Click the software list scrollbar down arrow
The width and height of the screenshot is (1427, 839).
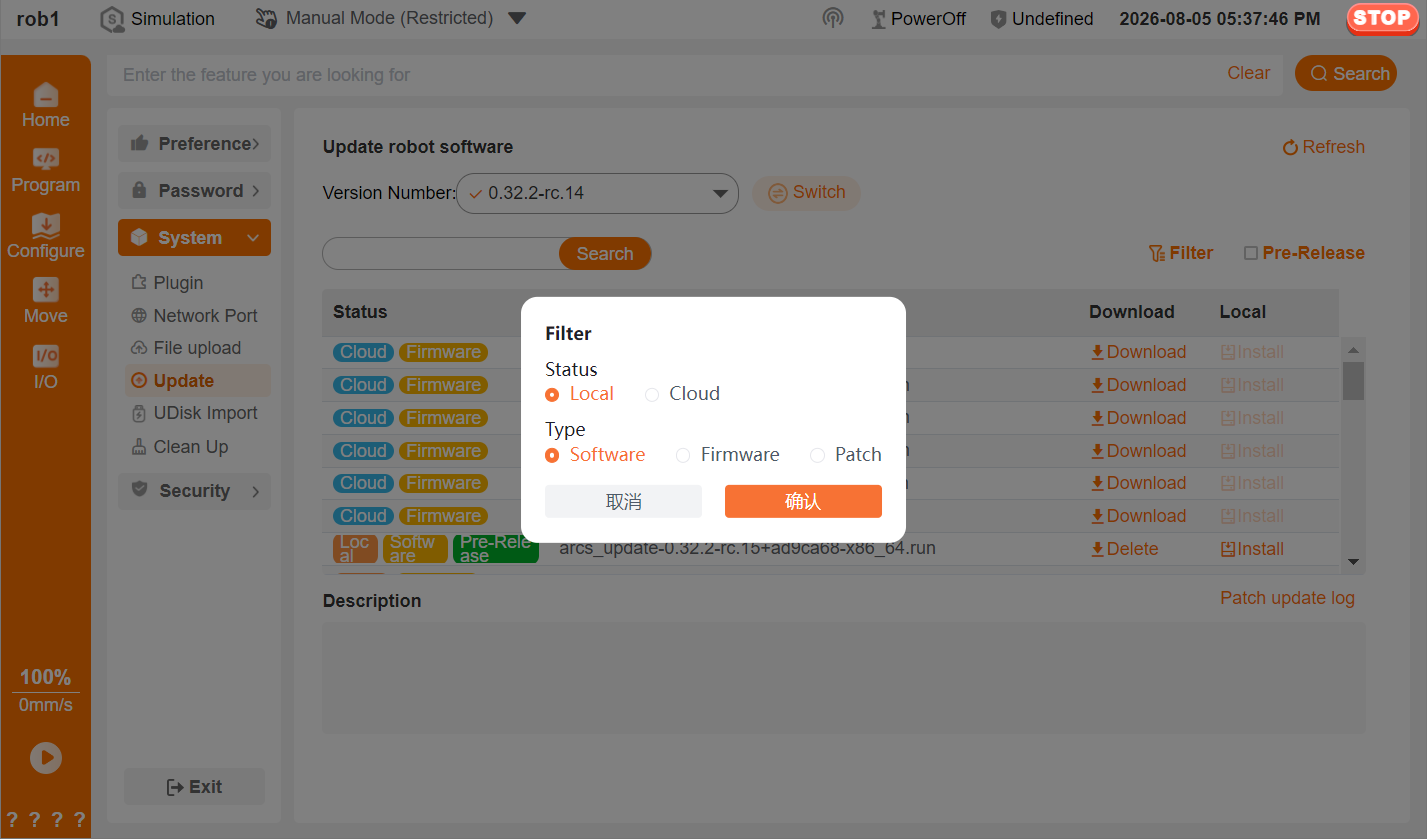pos(1354,563)
